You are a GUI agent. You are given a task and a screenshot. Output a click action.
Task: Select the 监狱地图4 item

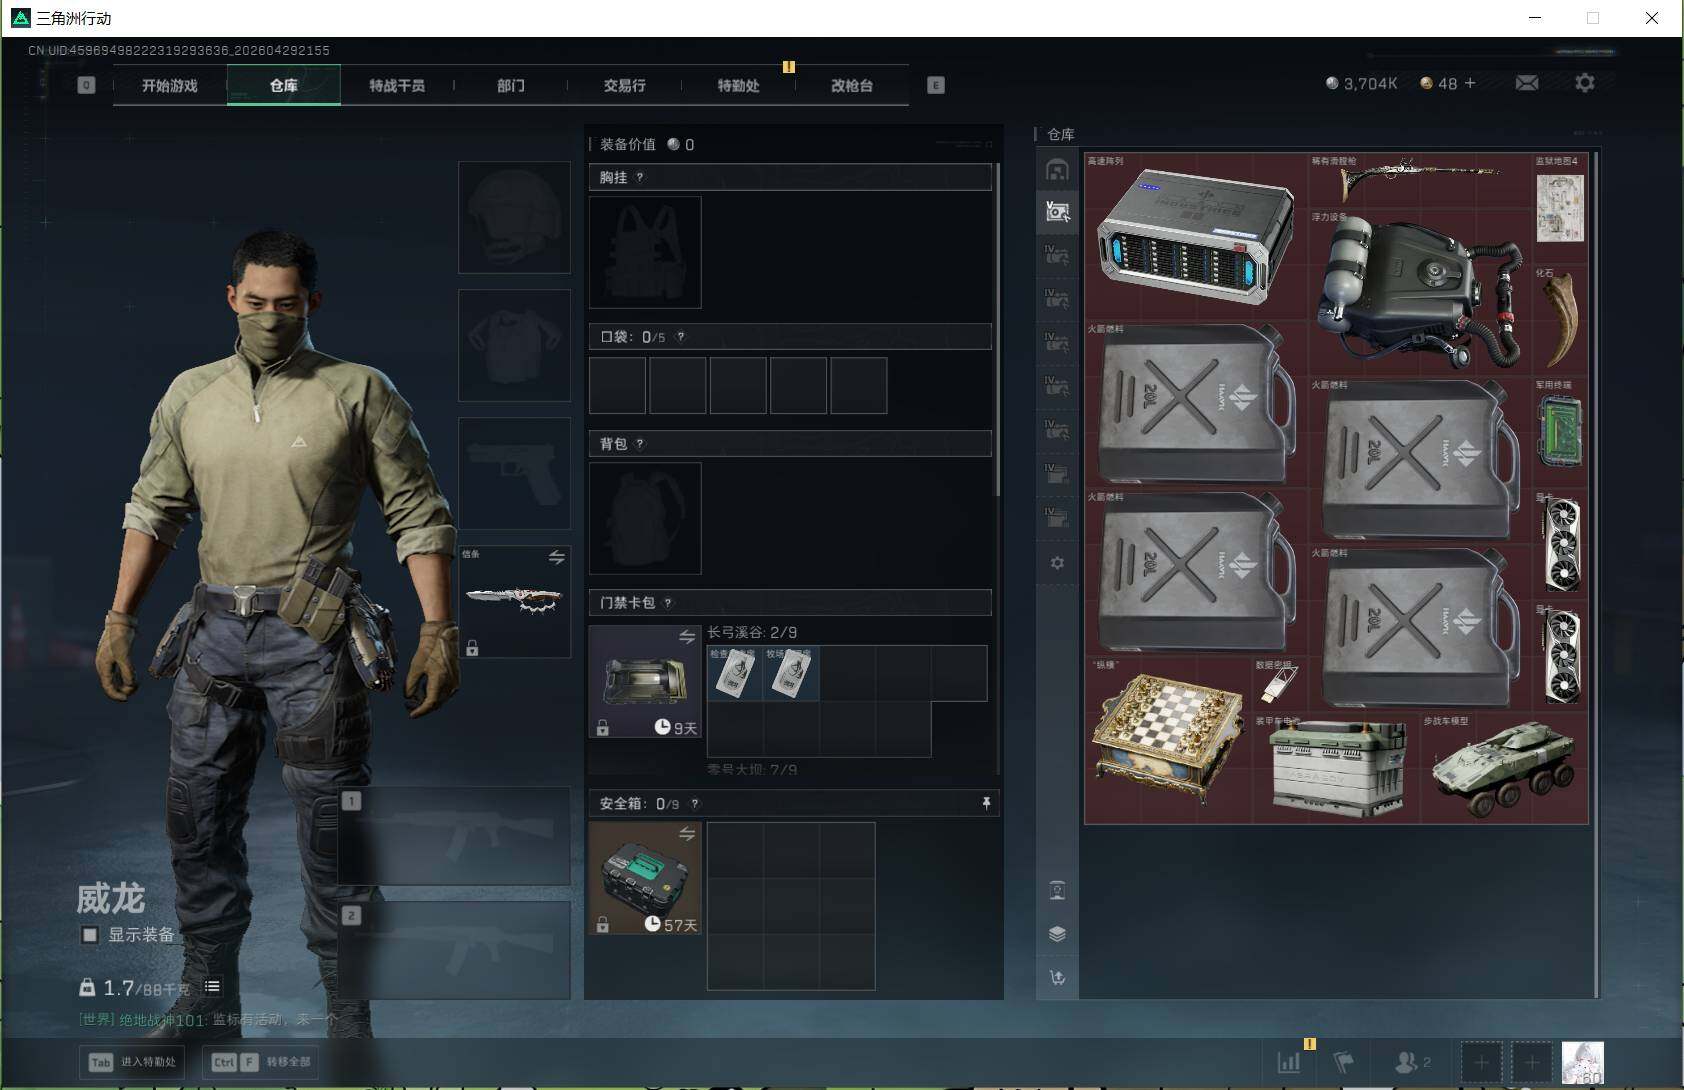(1561, 209)
